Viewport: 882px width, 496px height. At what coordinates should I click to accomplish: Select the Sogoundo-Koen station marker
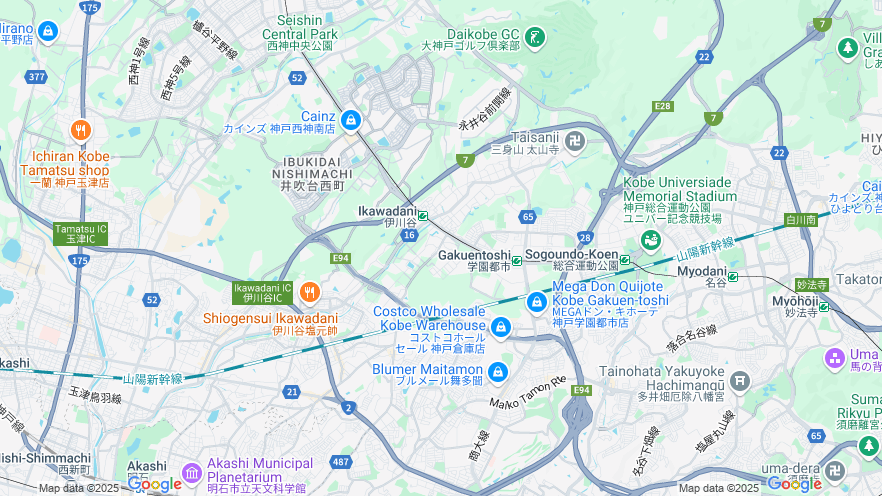[624, 259]
